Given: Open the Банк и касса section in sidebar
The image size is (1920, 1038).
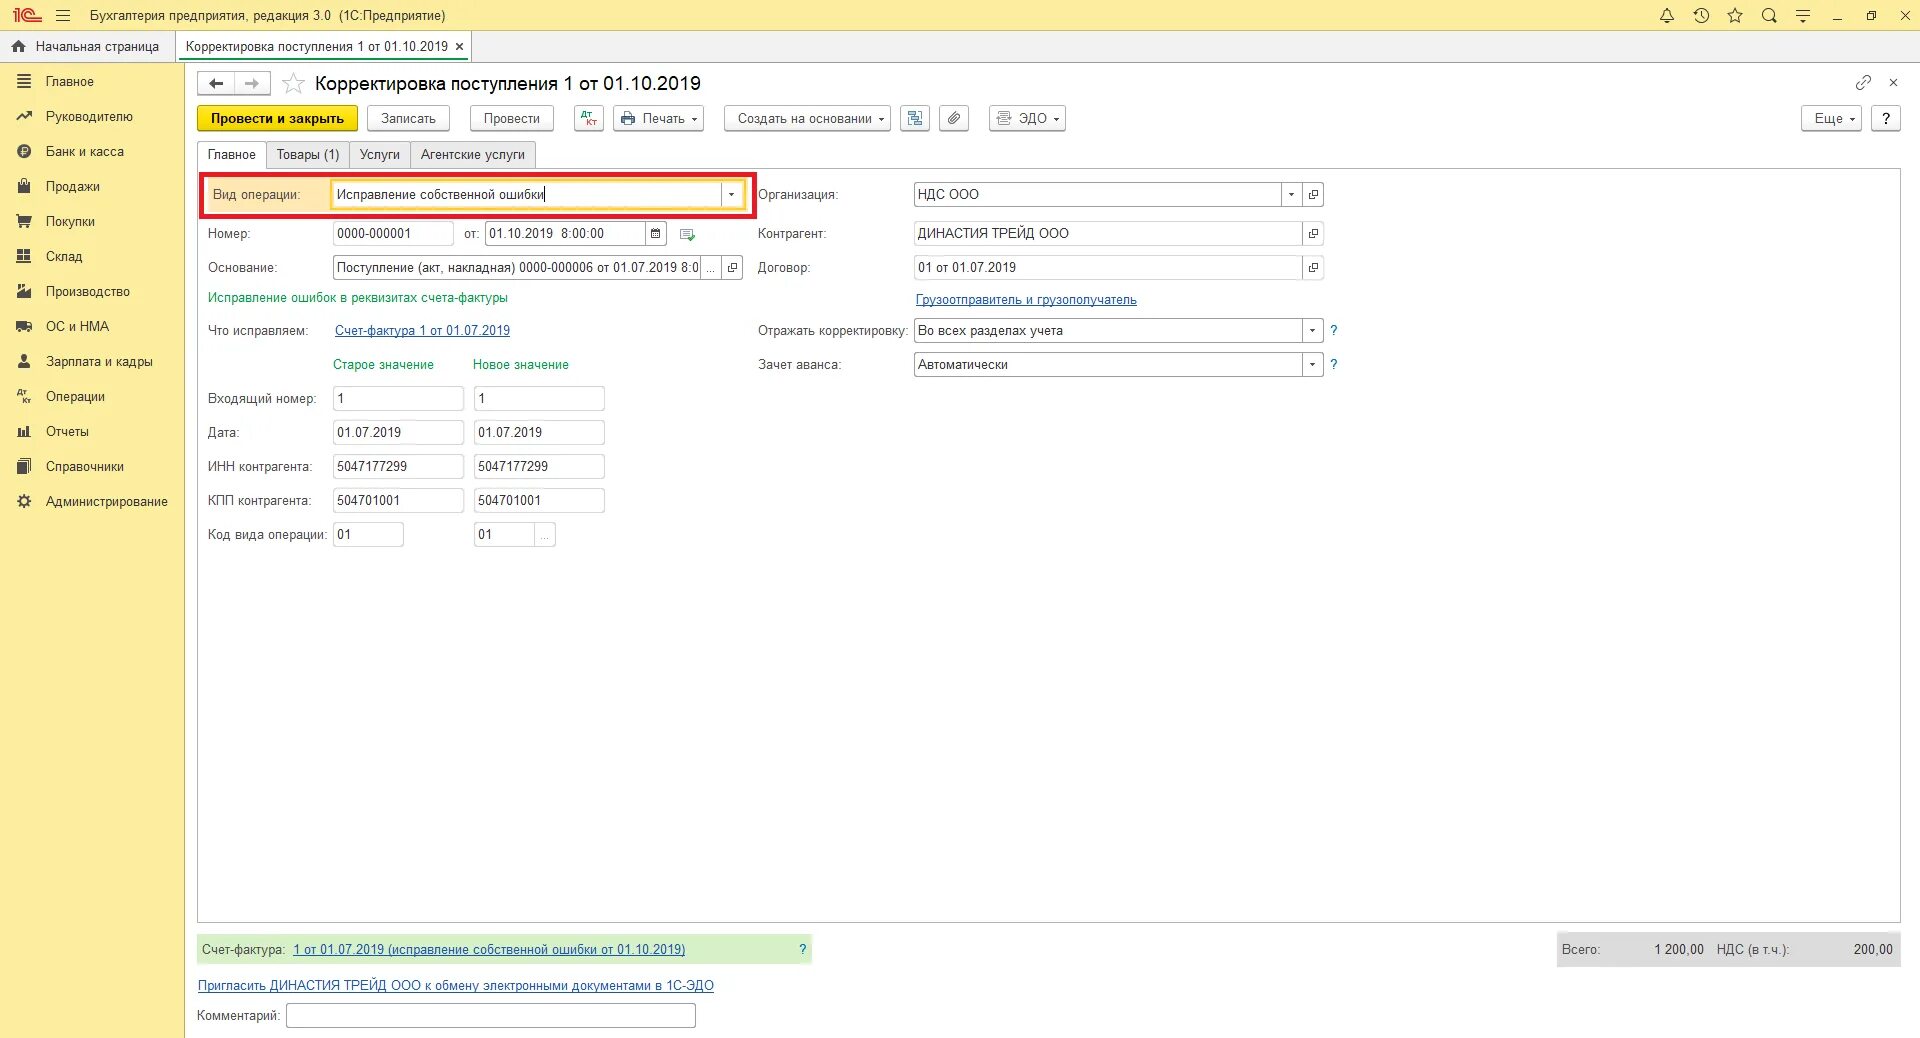Looking at the screenshot, I should click(x=85, y=151).
